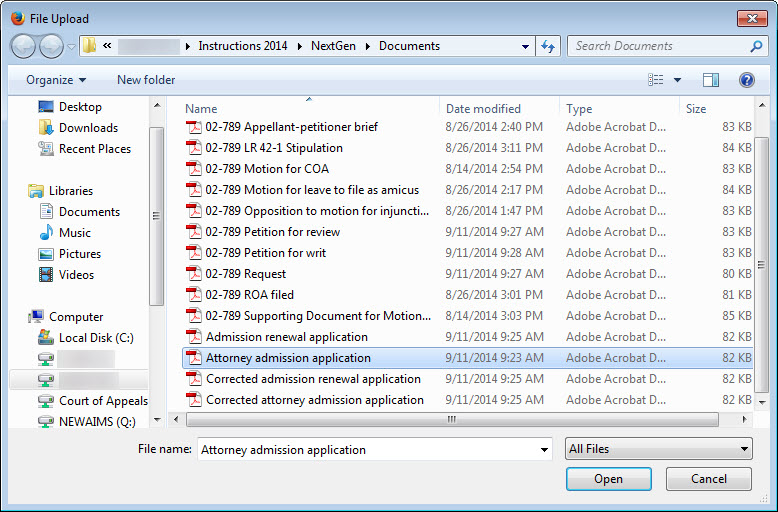Viewport: 778px width, 512px height.
Task: Click the Search Documents field
Action: click(658, 46)
